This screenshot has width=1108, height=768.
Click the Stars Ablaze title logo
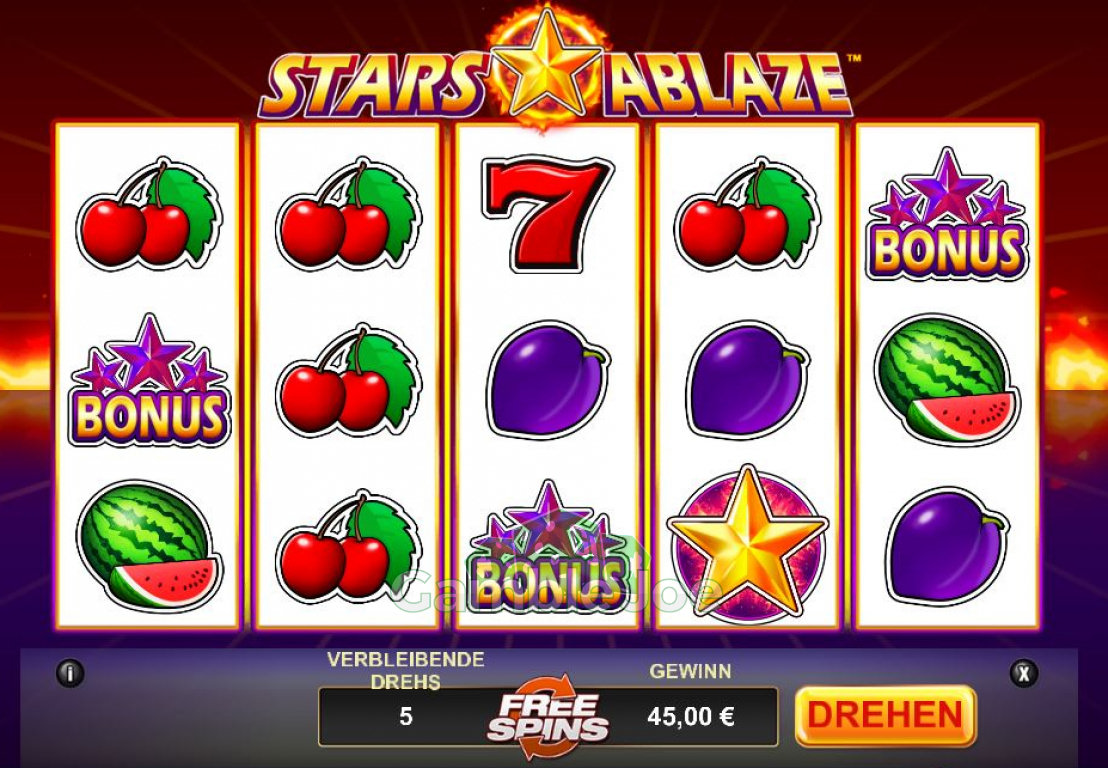click(x=555, y=71)
